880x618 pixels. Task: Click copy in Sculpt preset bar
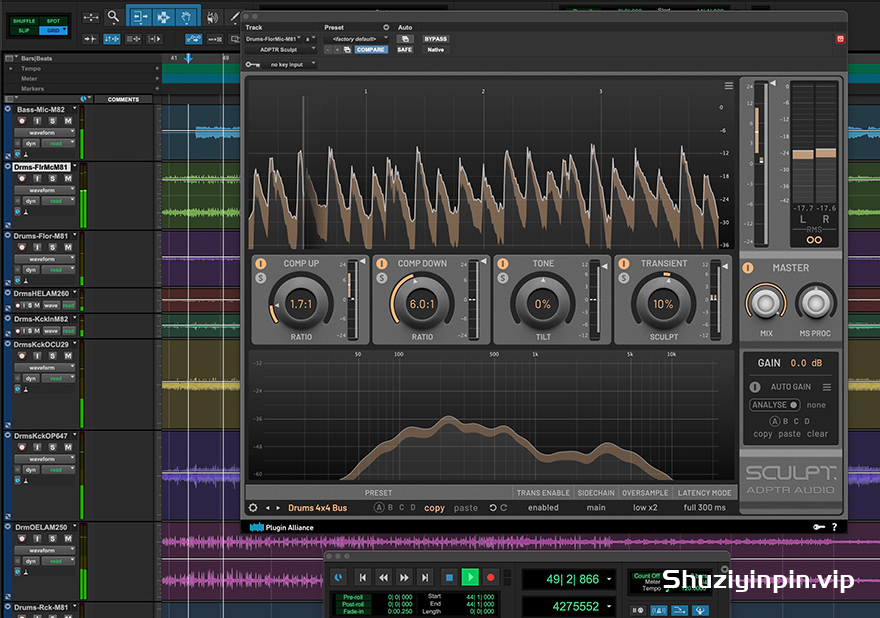pos(434,508)
